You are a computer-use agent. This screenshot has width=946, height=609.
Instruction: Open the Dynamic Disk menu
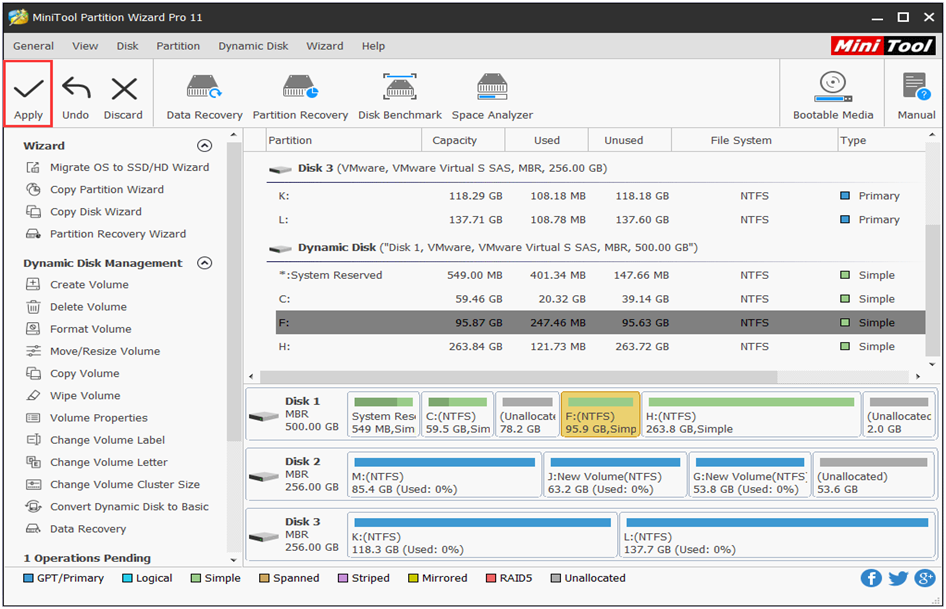click(x=253, y=46)
